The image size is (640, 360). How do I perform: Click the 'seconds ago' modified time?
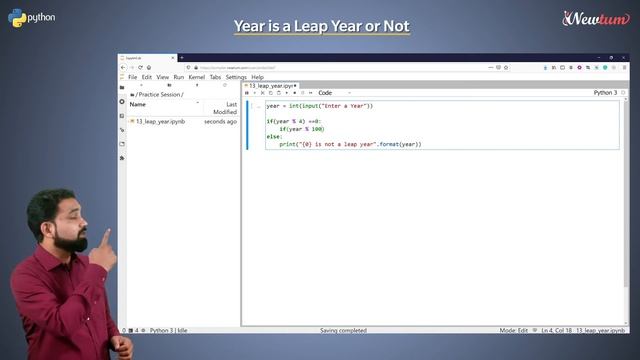(x=220, y=122)
